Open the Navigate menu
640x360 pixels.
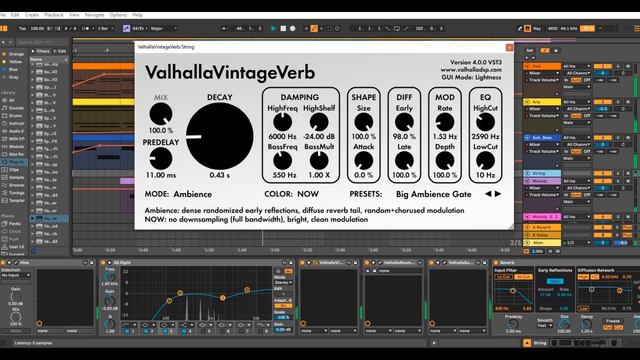(x=94, y=15)
